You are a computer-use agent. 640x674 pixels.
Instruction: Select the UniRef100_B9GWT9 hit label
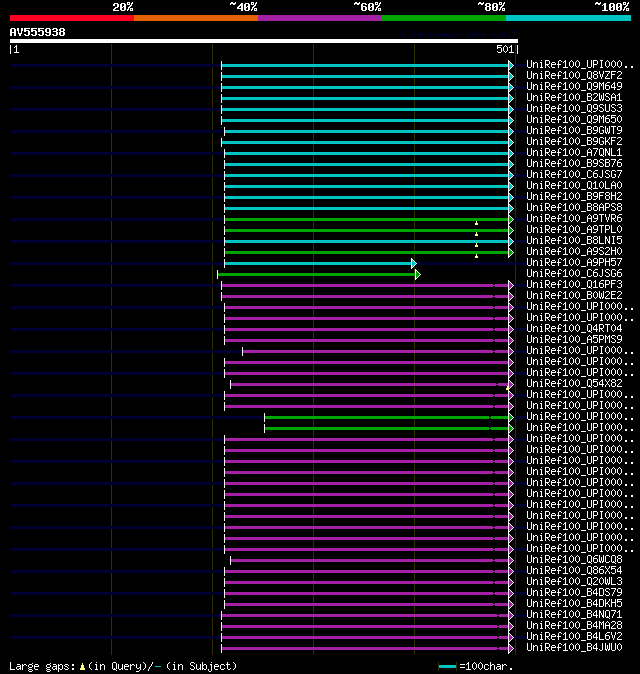[574, 130]
